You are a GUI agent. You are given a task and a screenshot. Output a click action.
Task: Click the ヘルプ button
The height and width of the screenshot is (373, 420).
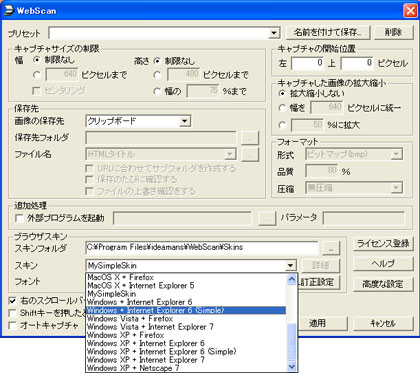(383, 264)
